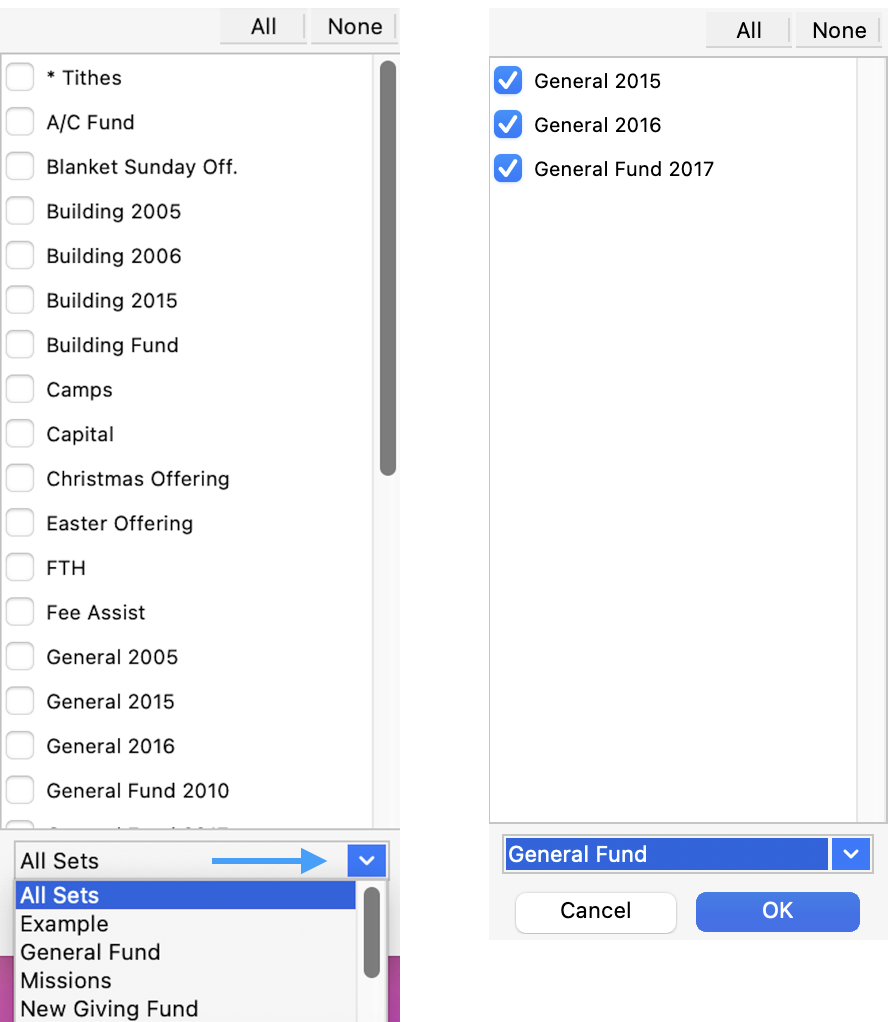Open the All Sets dropdown arrow
This screenshot has height=1022, width=888.
pyautogui.click(x=367, y=860)
